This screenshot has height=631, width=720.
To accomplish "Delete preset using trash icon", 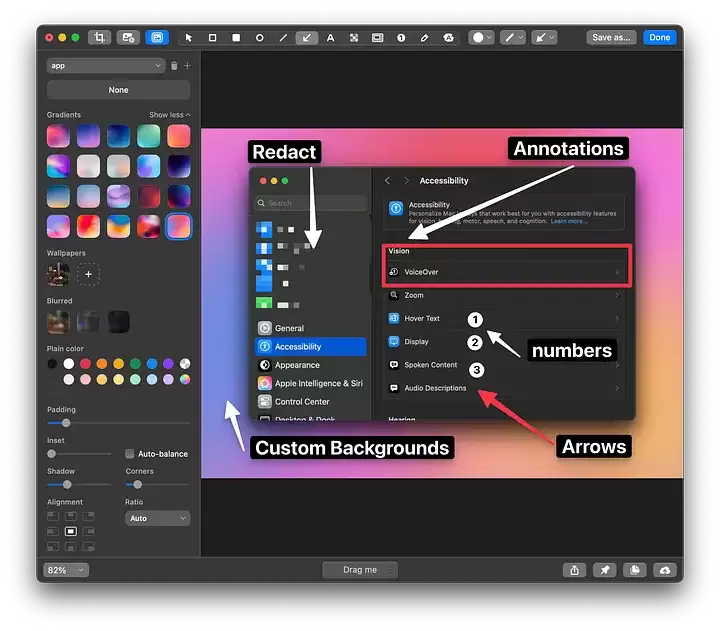I will (x=174, y=66).
